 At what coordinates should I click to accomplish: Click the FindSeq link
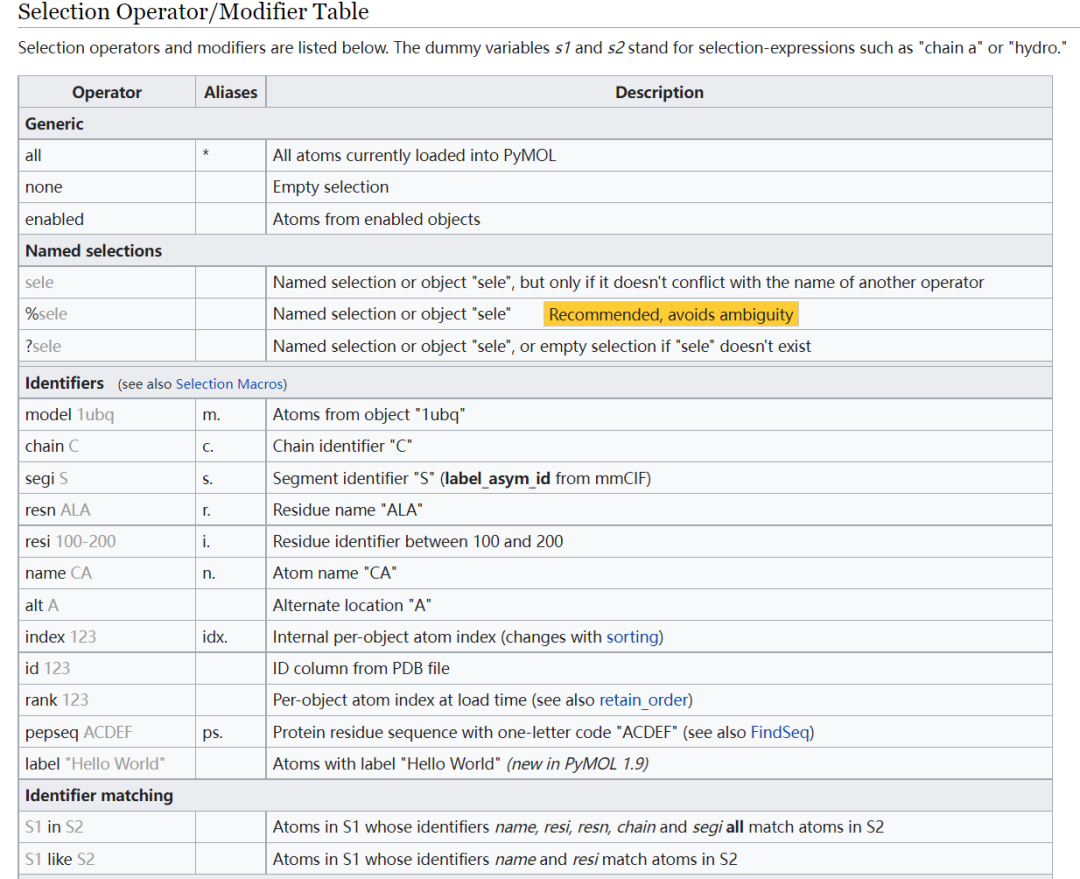[x=780, y=732]
